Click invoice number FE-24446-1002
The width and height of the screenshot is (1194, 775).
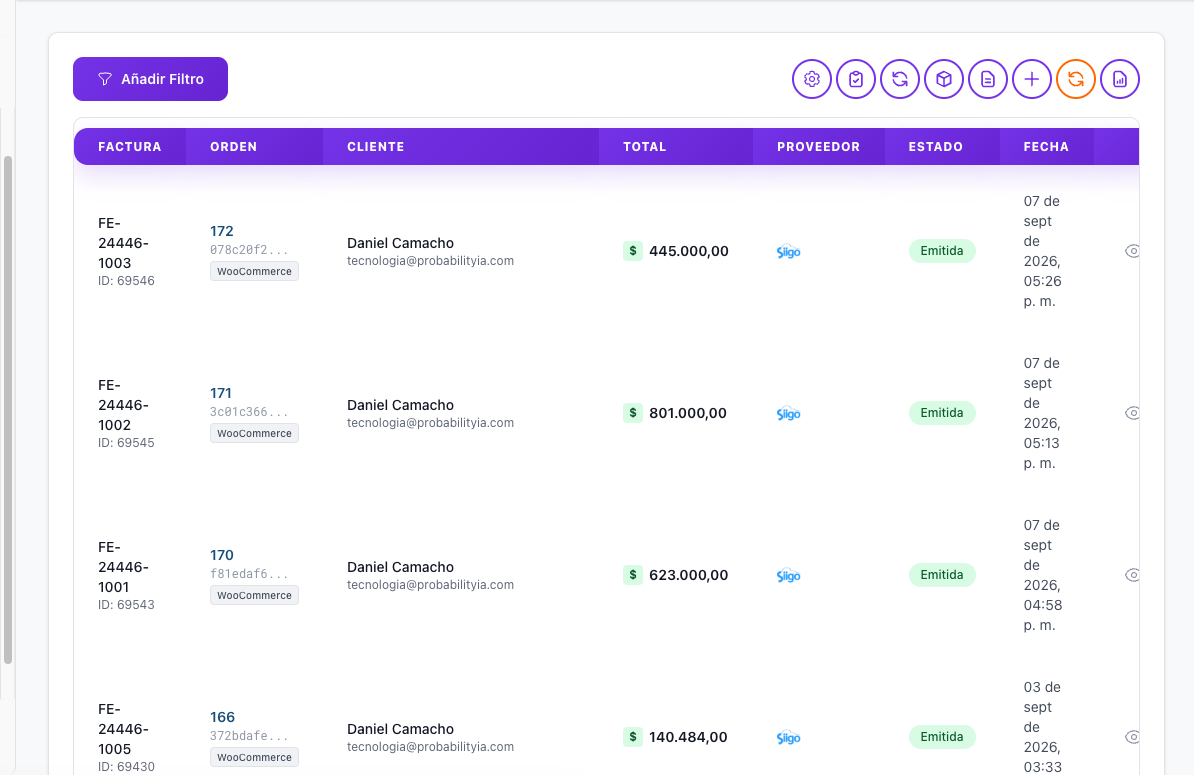[x=123, y=405]
